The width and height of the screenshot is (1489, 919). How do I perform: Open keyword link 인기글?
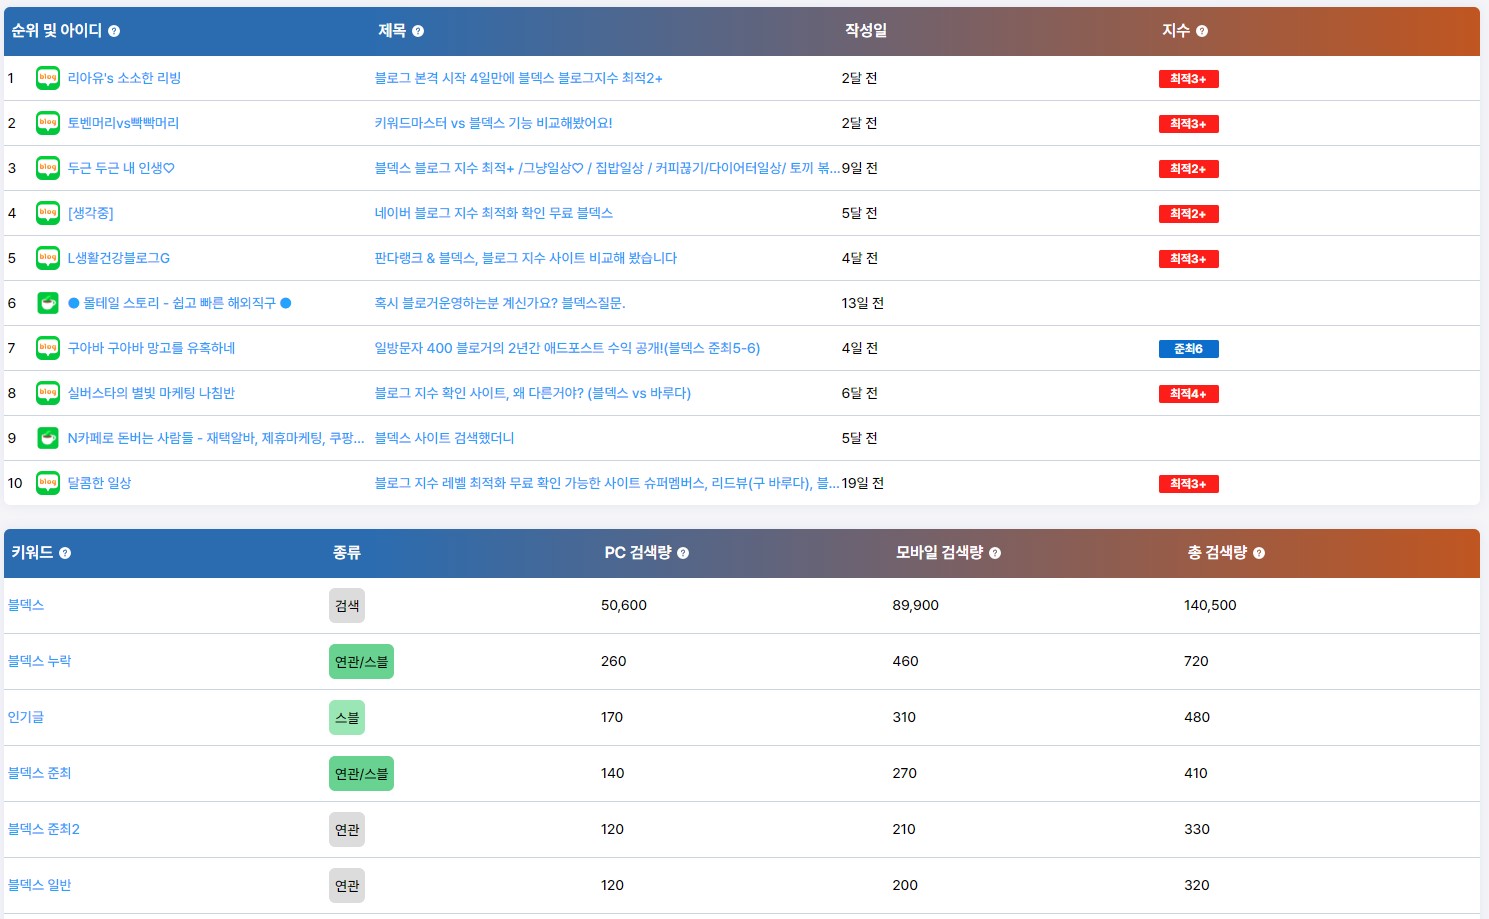[26, 717]
